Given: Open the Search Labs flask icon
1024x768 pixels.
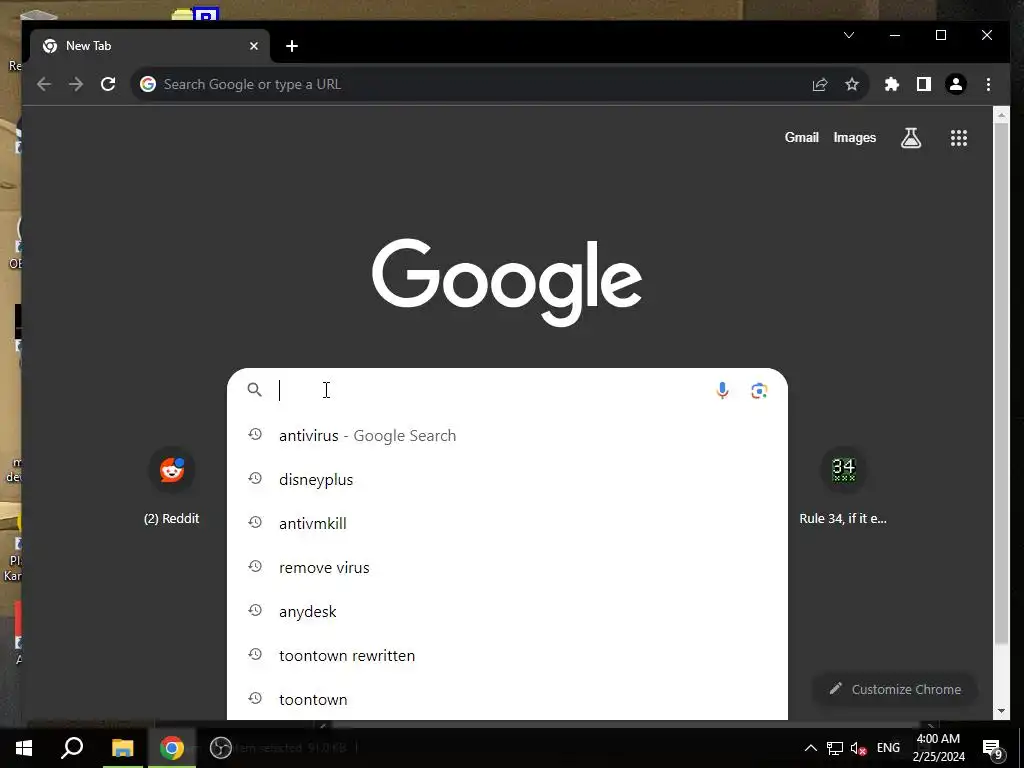Looking at the screenshot, I should click(911, 138).
